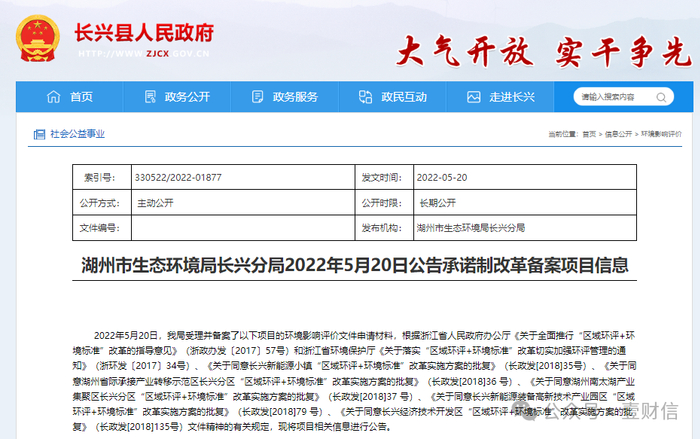This screenshot has height=439, width=700.
Task: Click the 信息公开 breadcrumb link
Action: click(618, 134)
